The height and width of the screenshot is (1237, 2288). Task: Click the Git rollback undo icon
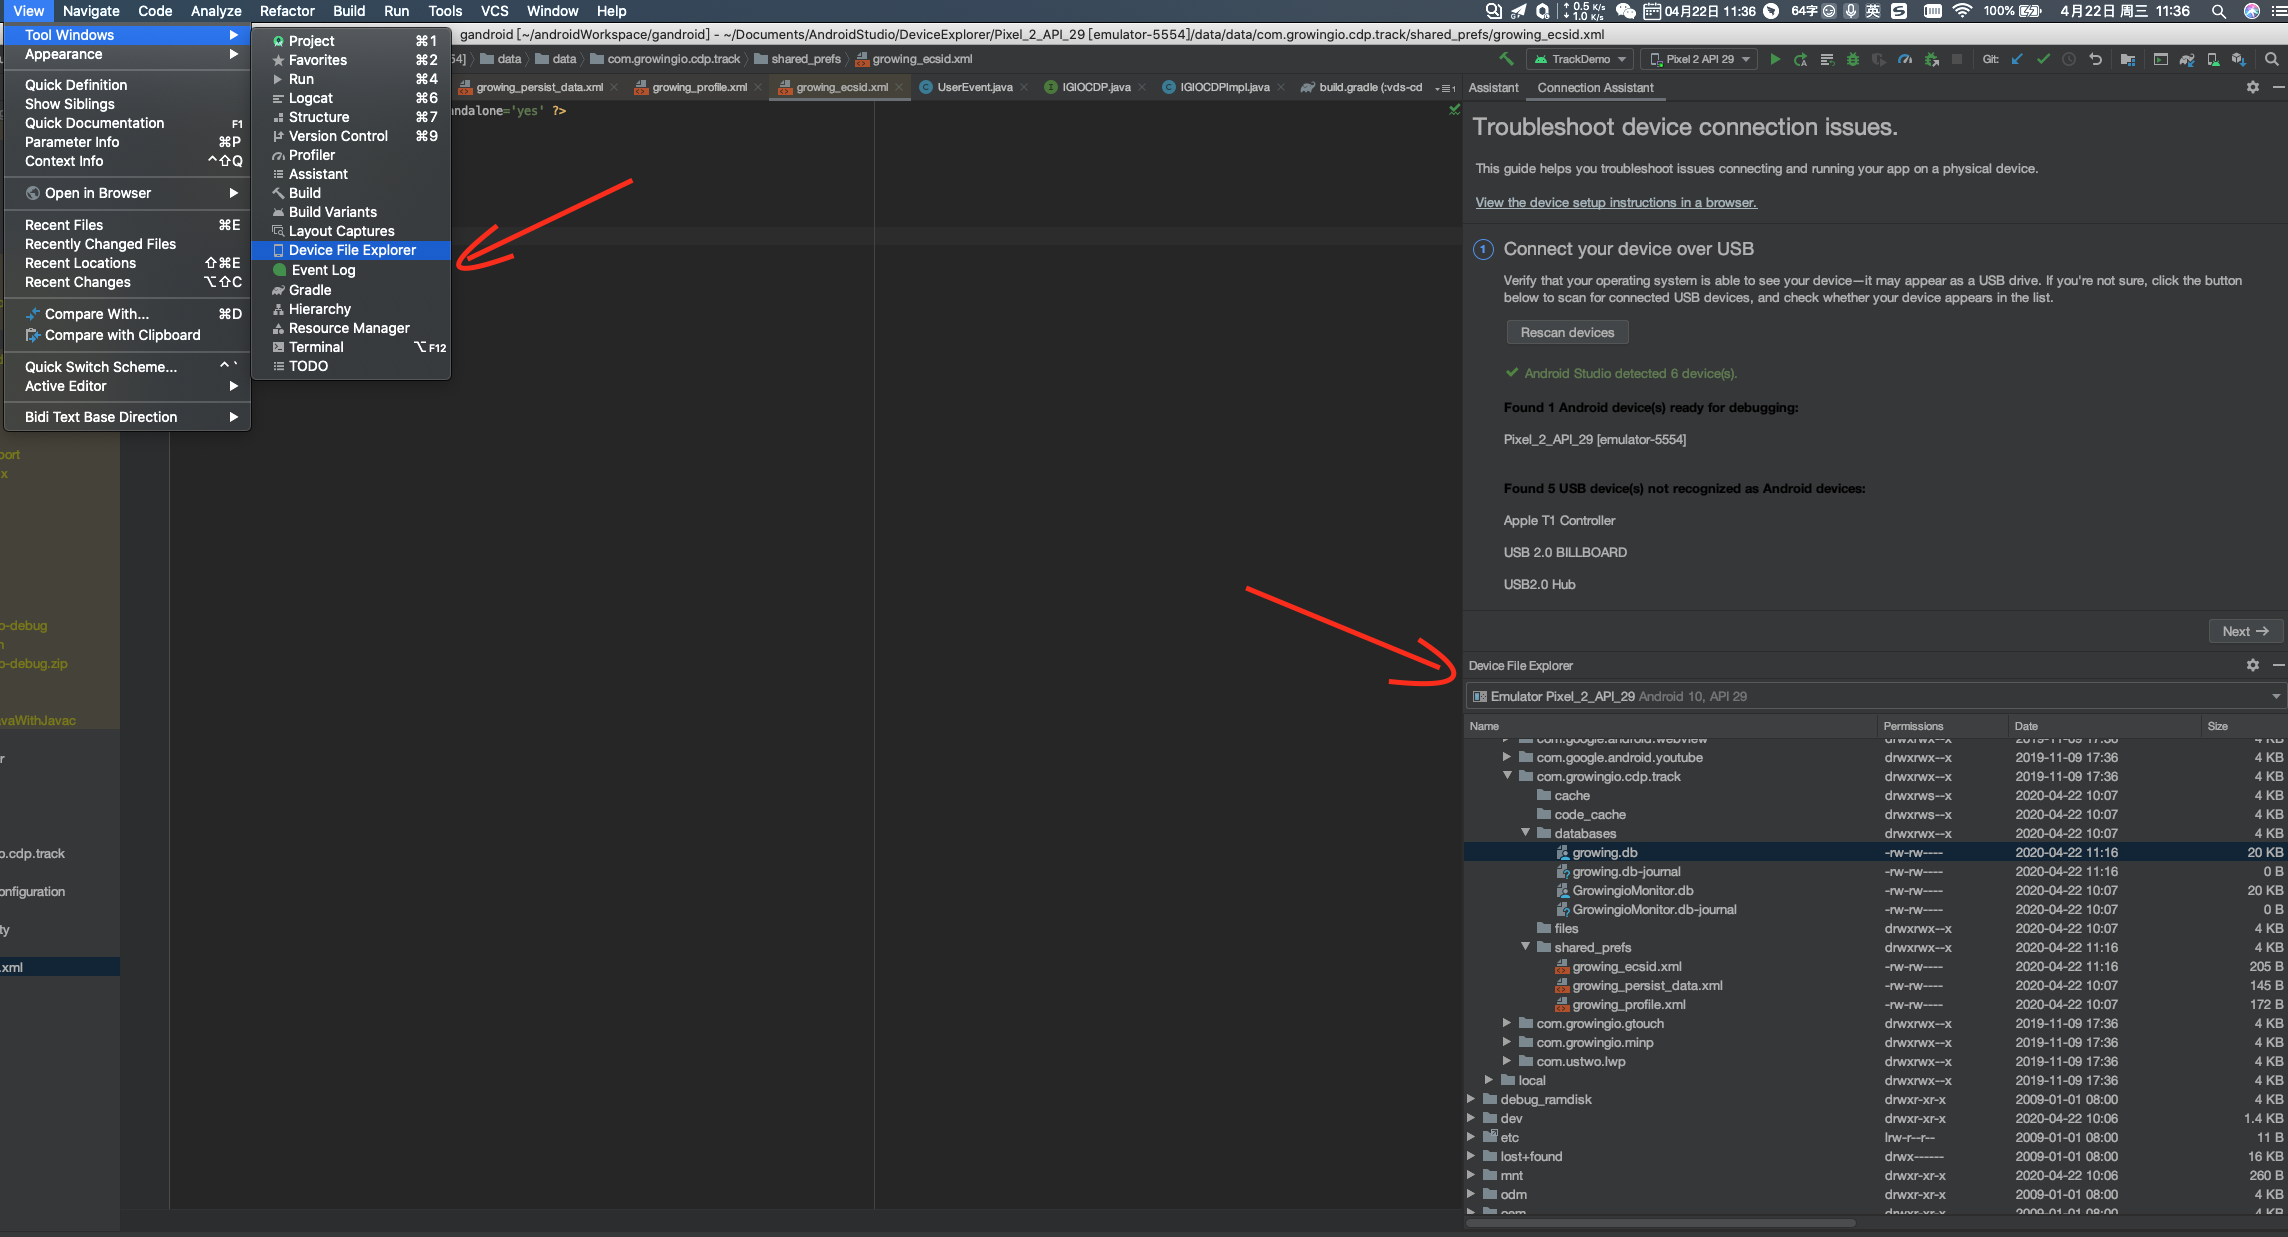tap(2095, 59)
